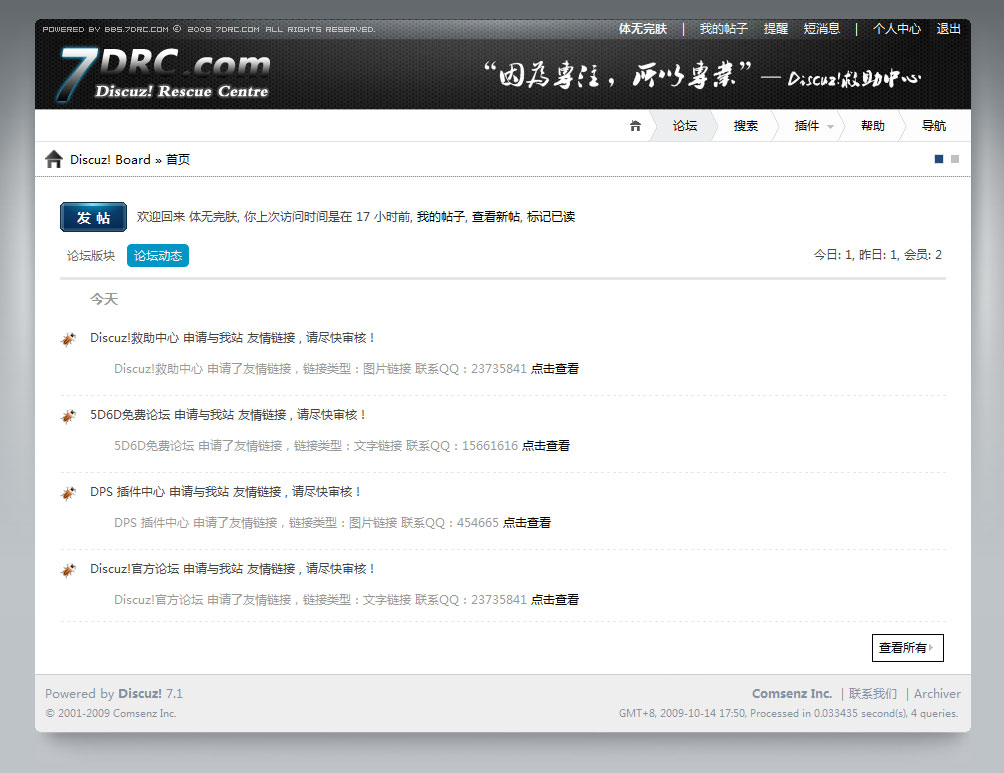
Task: Open the 帮助 navigation tab
Action: [872, 126]
